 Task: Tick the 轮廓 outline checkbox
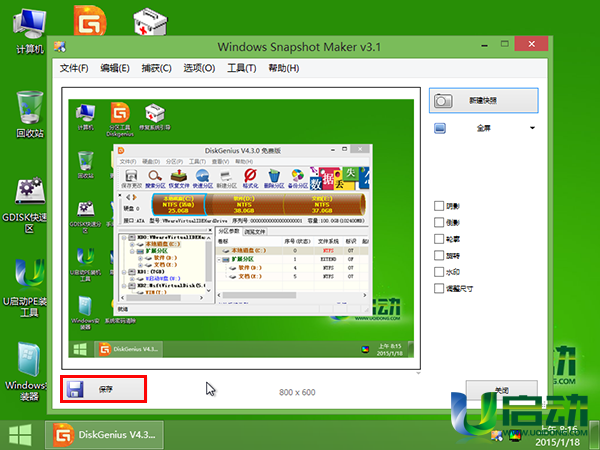(439, 239)
